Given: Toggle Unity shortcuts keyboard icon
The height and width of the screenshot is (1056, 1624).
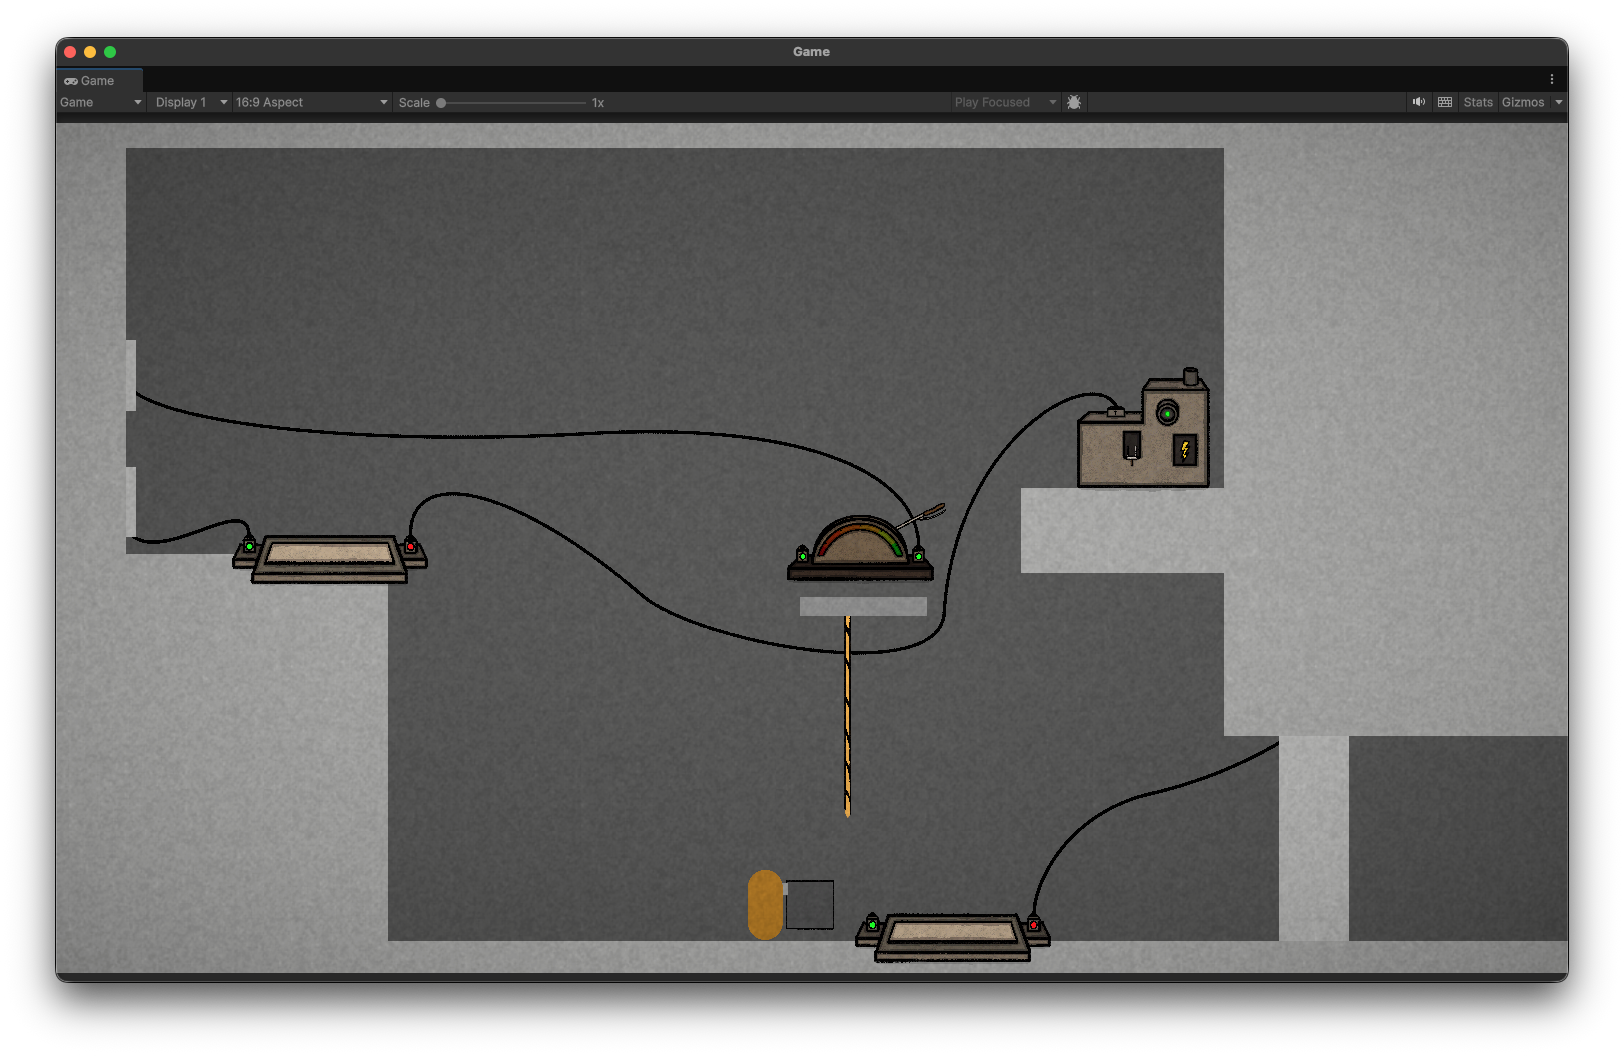Looking at the screenshot, I should click(1445, 102).
